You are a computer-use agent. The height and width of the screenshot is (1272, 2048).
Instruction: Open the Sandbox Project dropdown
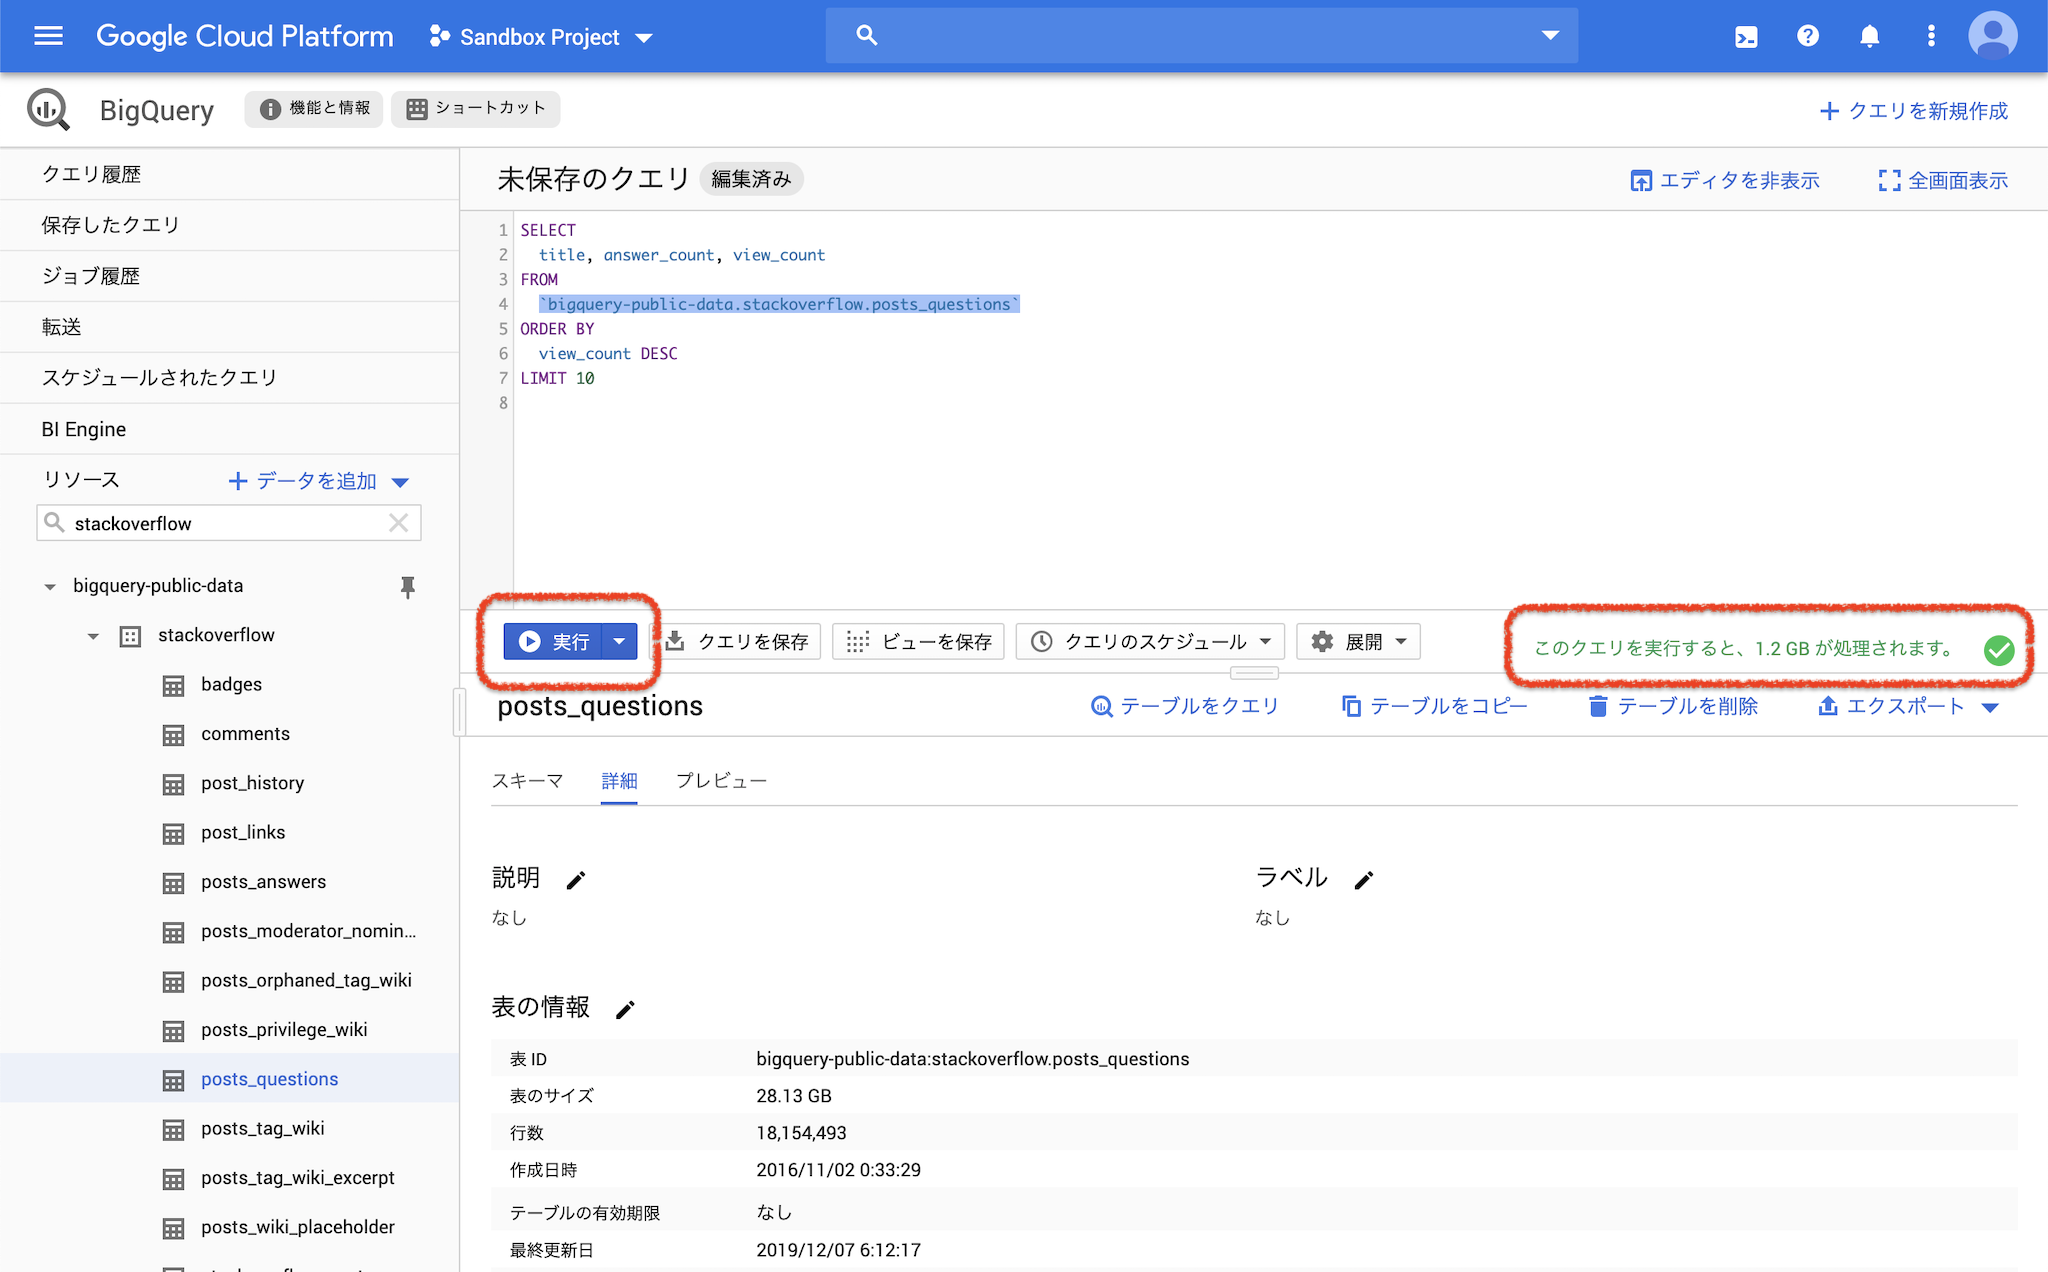(x=644, y=38)
